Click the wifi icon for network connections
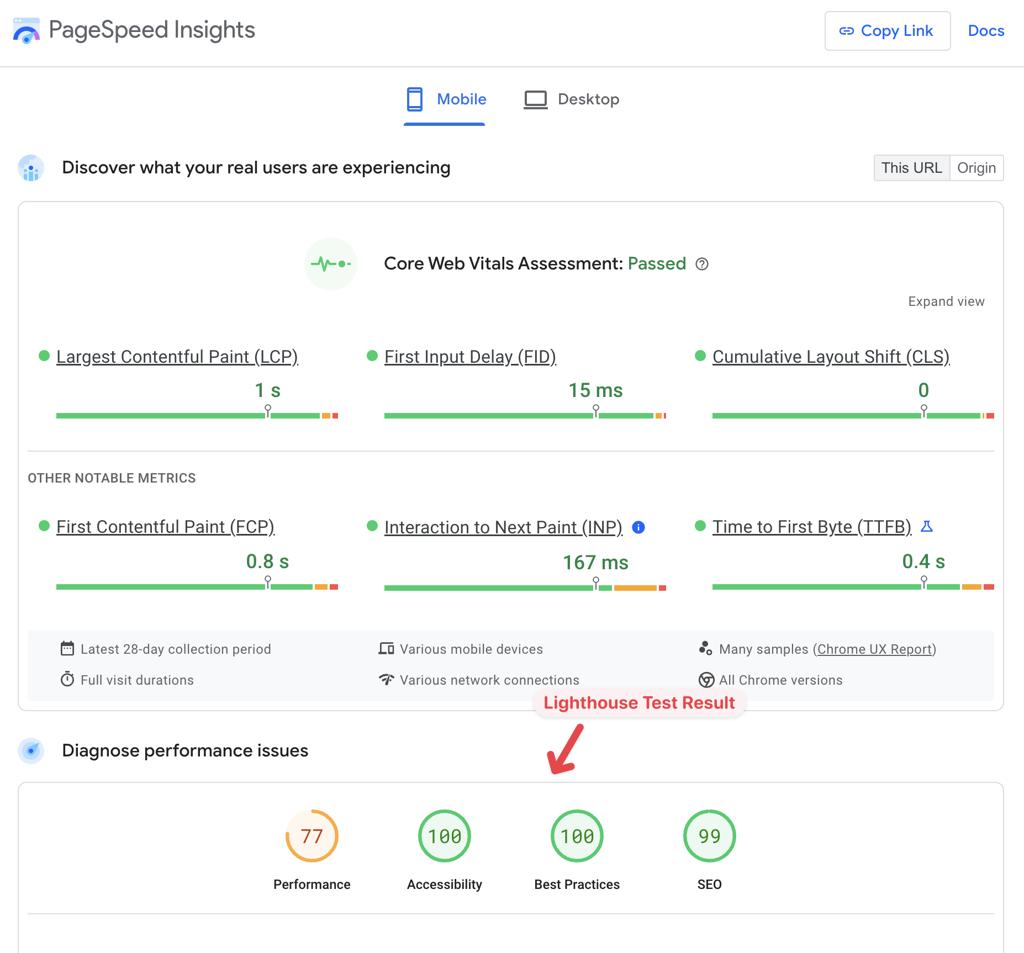 [386, 679]
